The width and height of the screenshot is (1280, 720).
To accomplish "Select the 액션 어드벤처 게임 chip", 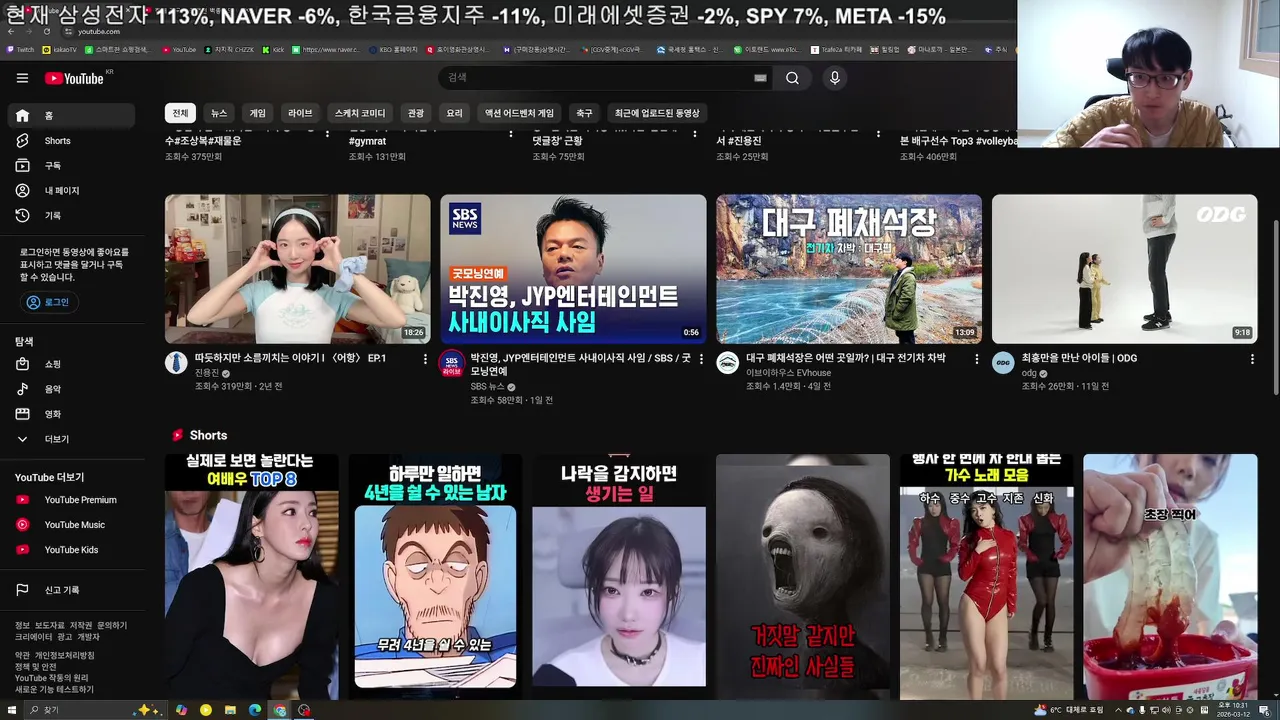I will coord(519,113).
